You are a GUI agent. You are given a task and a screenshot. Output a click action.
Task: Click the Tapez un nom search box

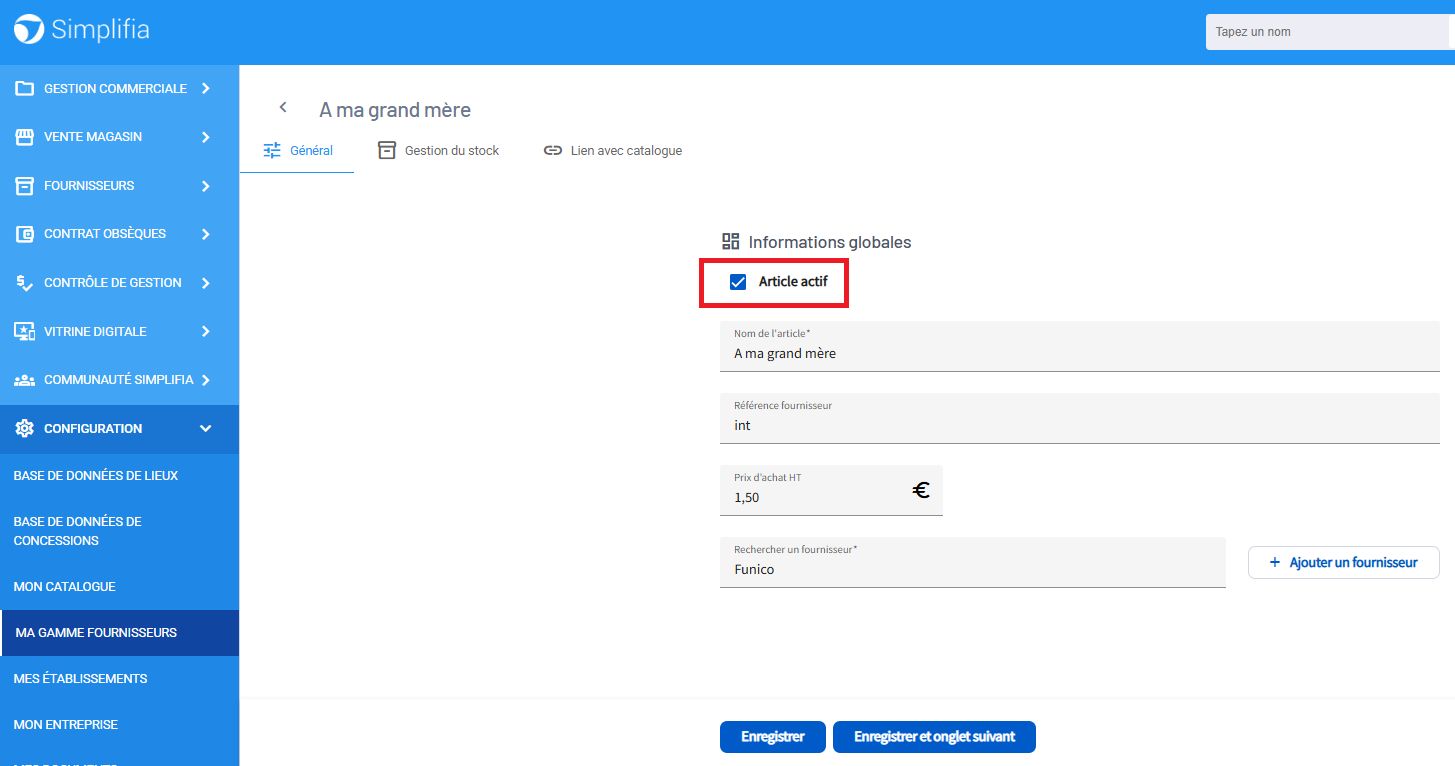tap(1327, 32)
